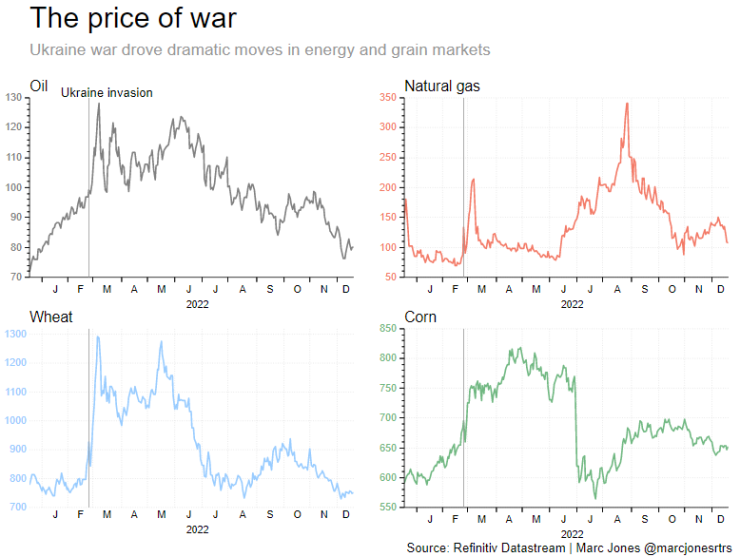Click the Oil chart title
The image size is (740, 557).
(39, 86)
